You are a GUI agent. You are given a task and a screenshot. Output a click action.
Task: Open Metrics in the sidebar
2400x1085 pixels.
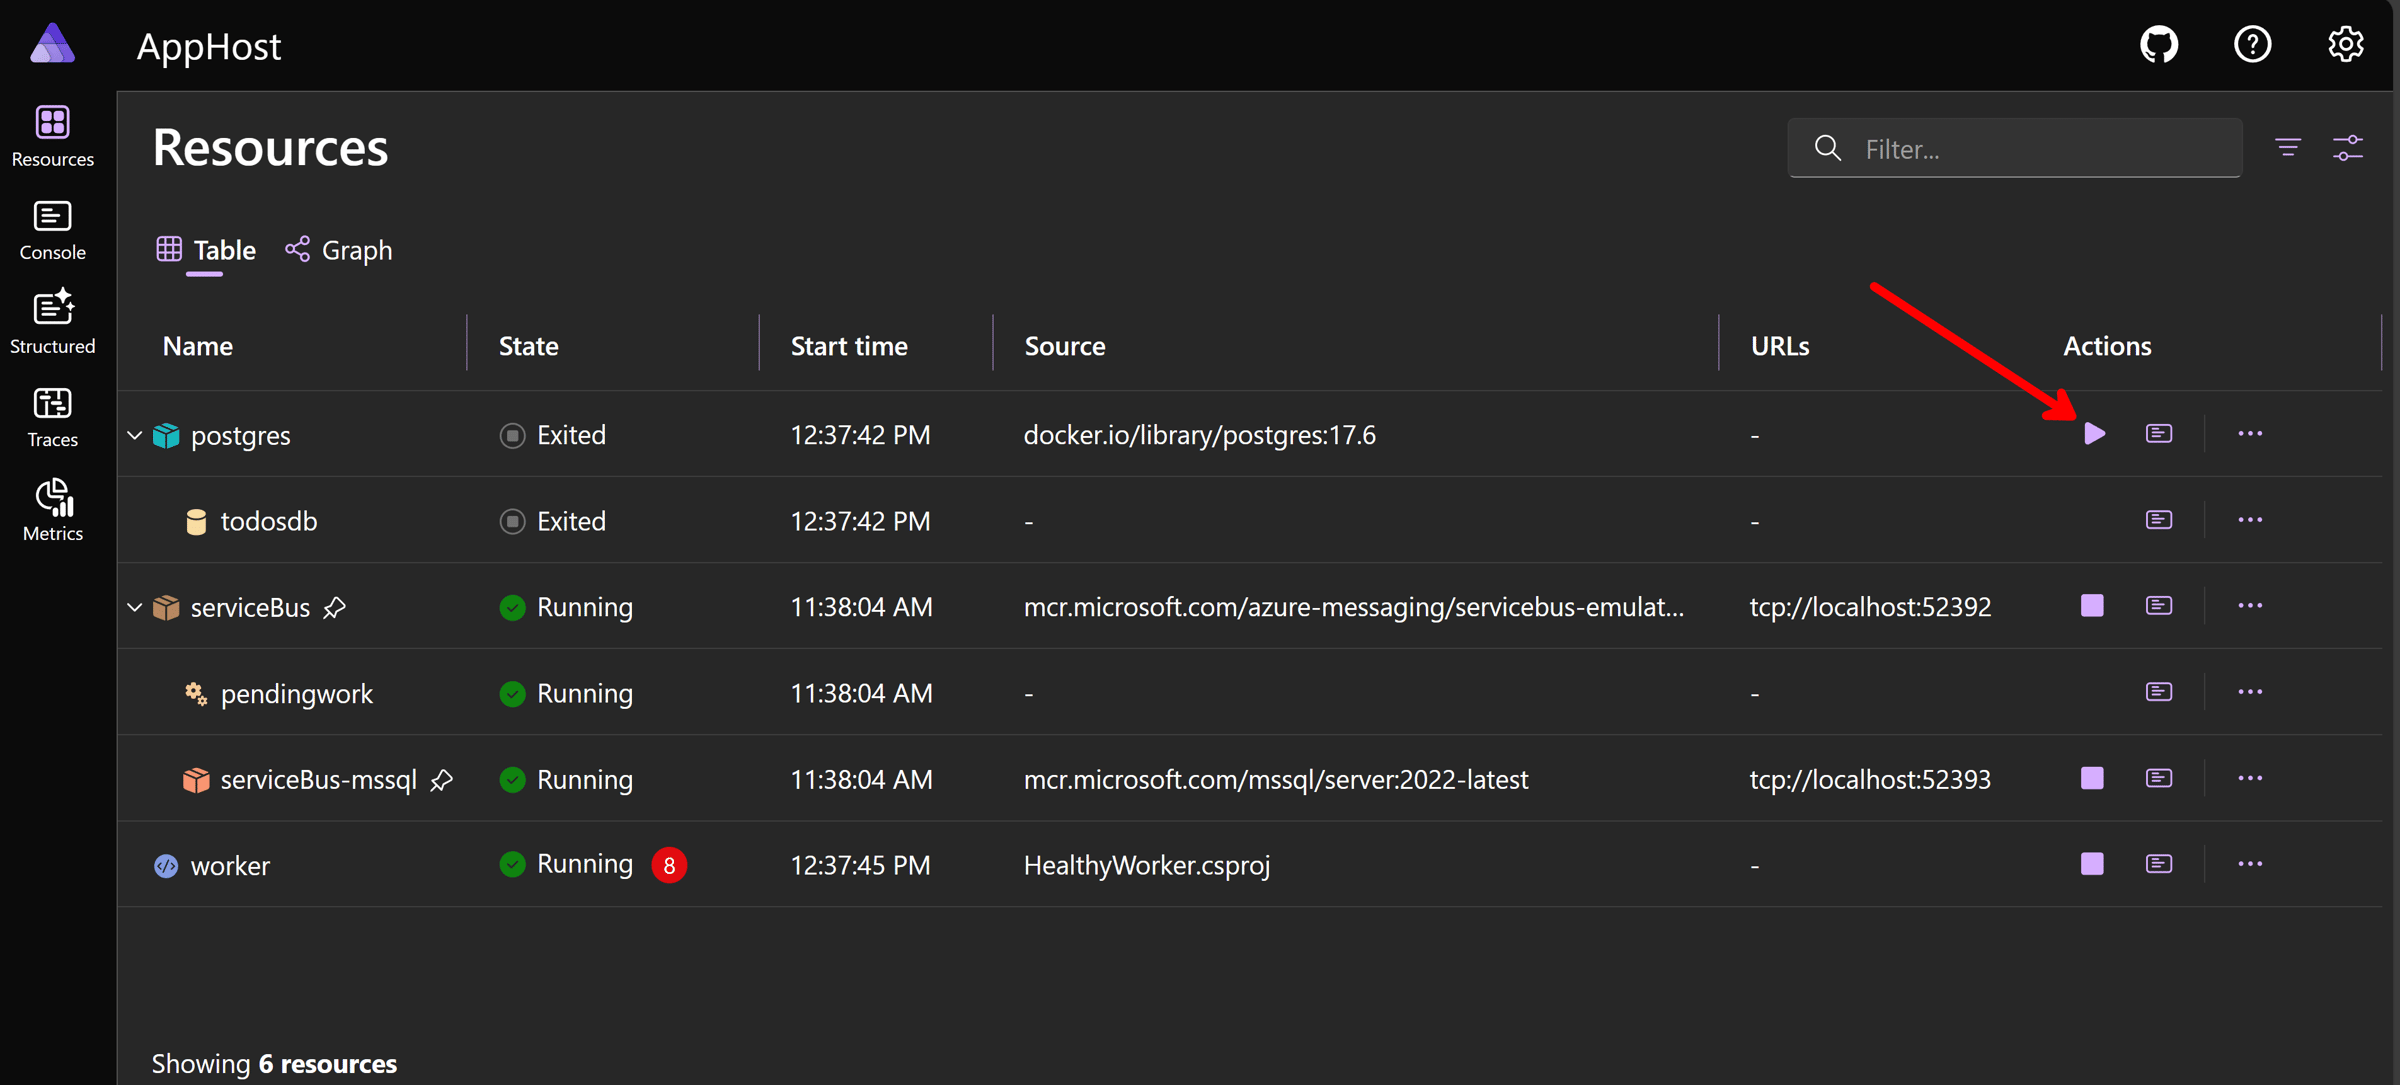(52, 510)
